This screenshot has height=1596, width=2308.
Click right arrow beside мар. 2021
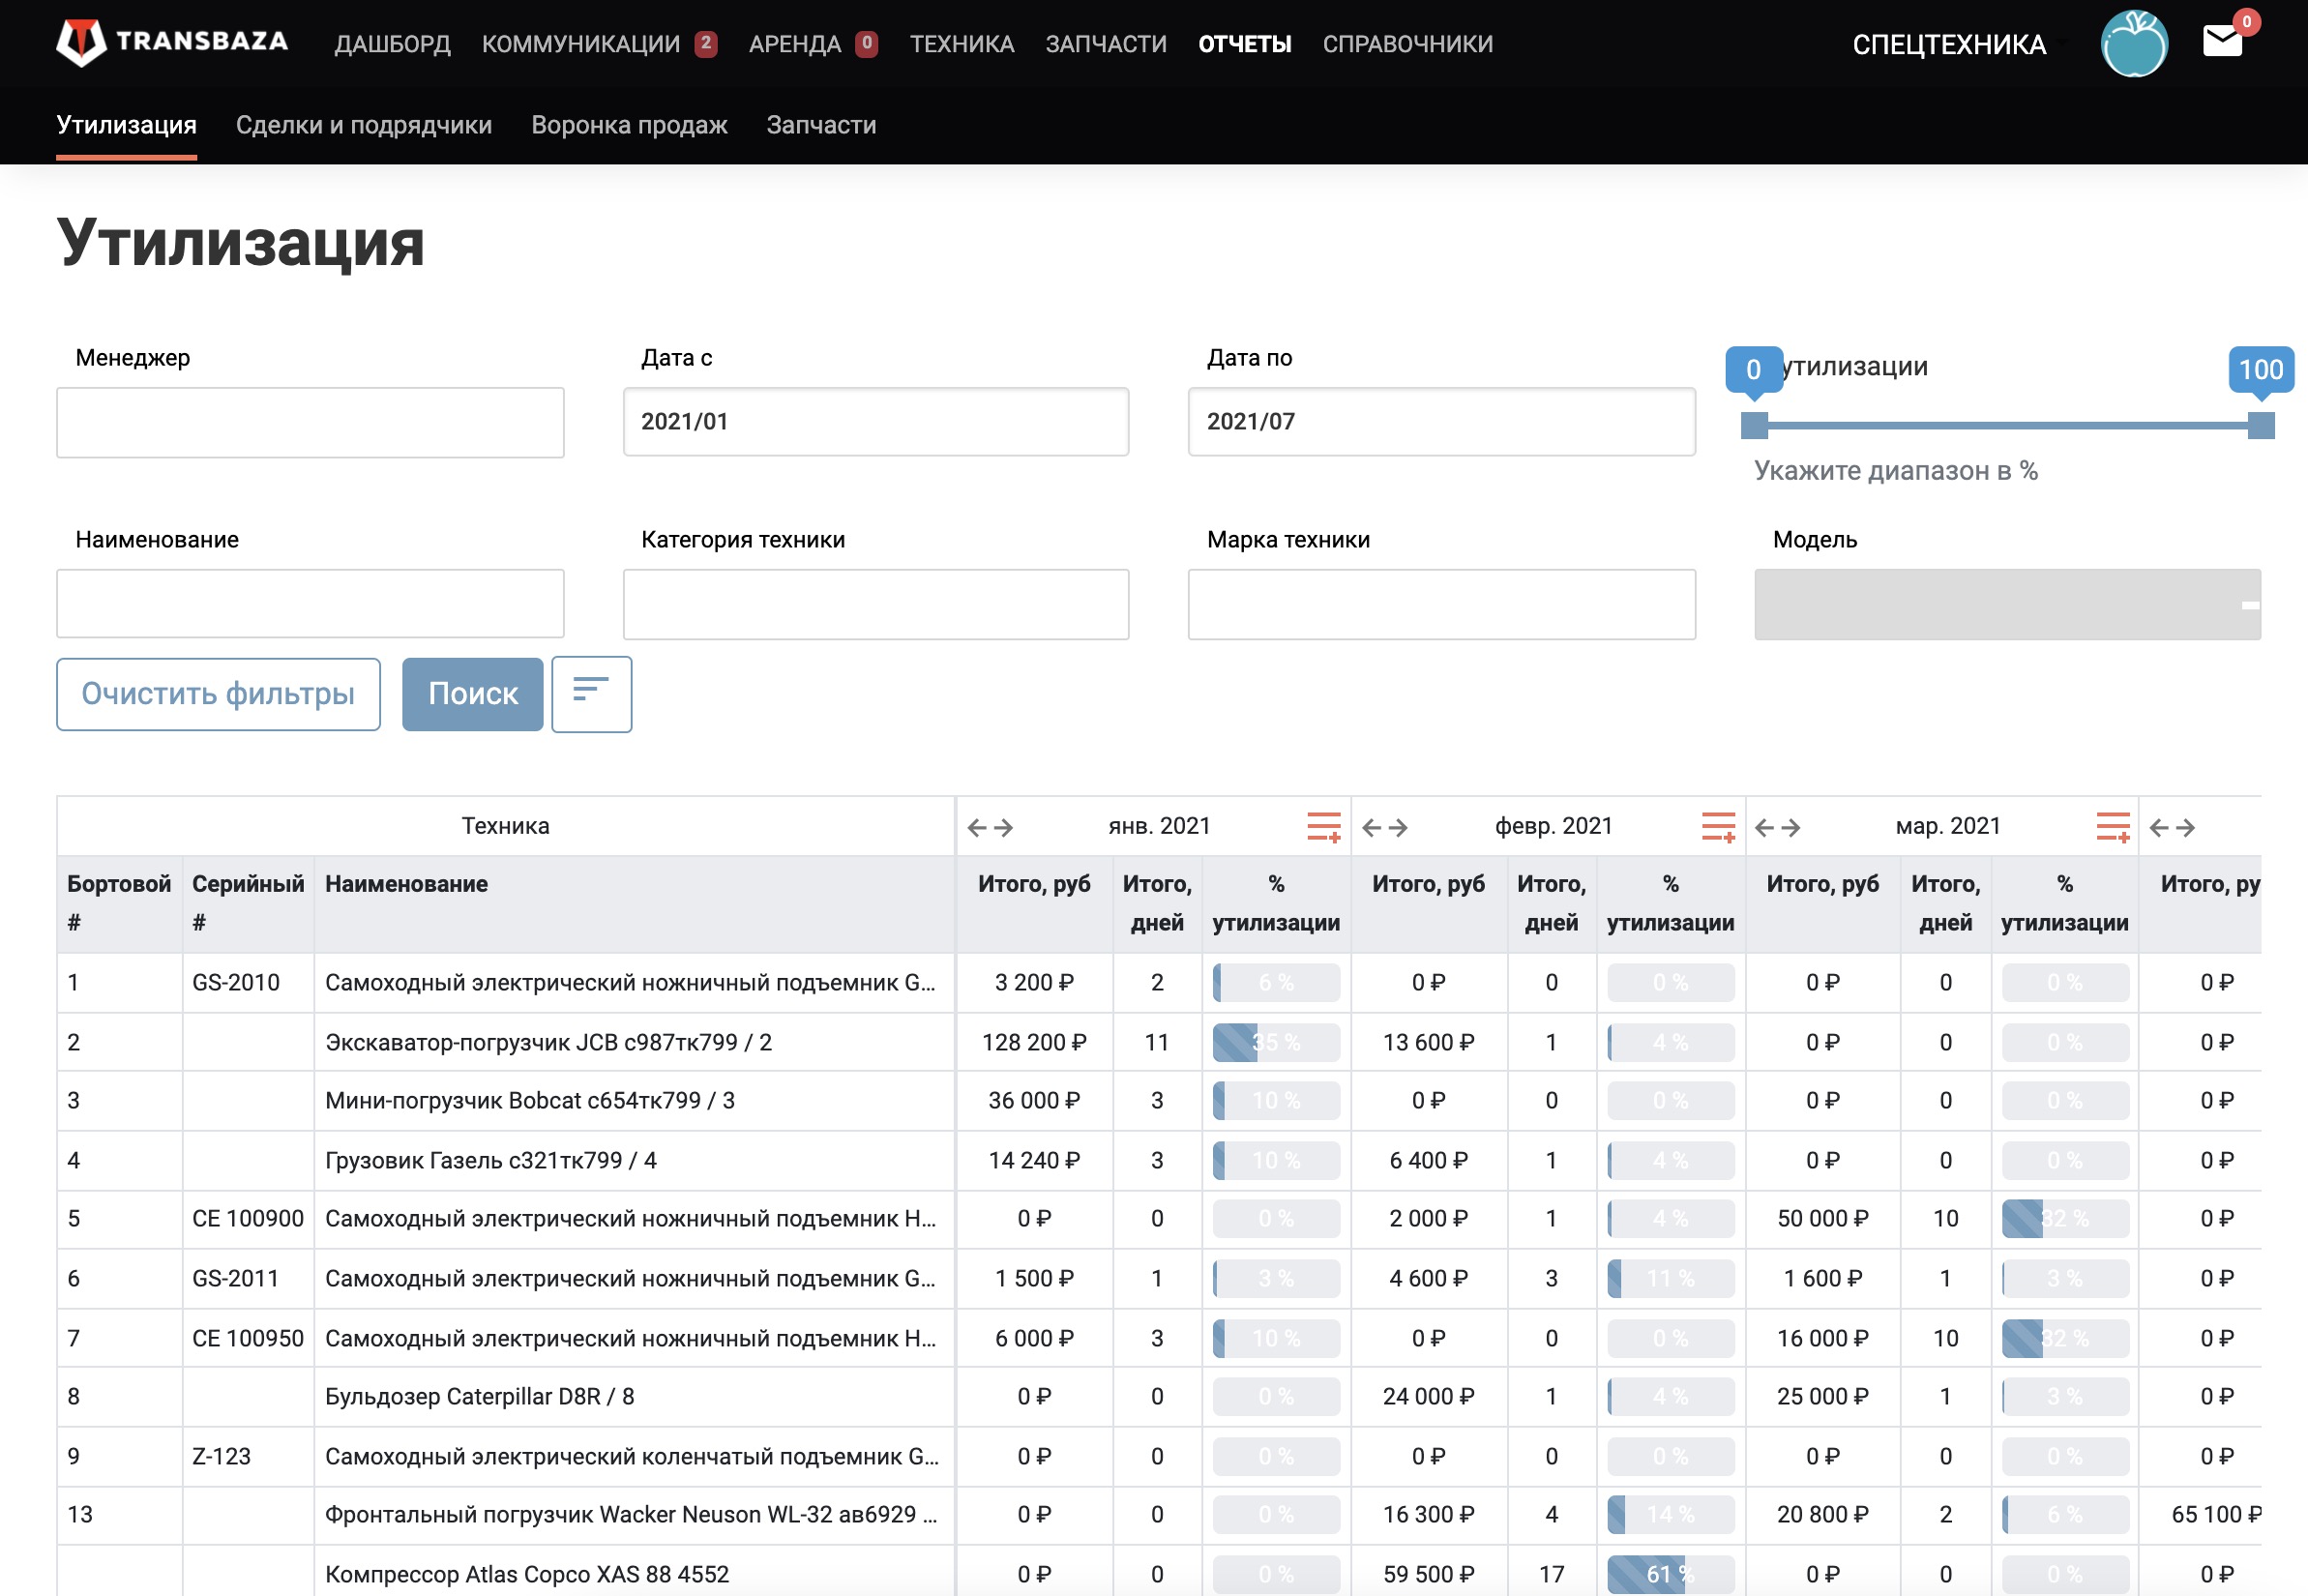point(1792,828)
